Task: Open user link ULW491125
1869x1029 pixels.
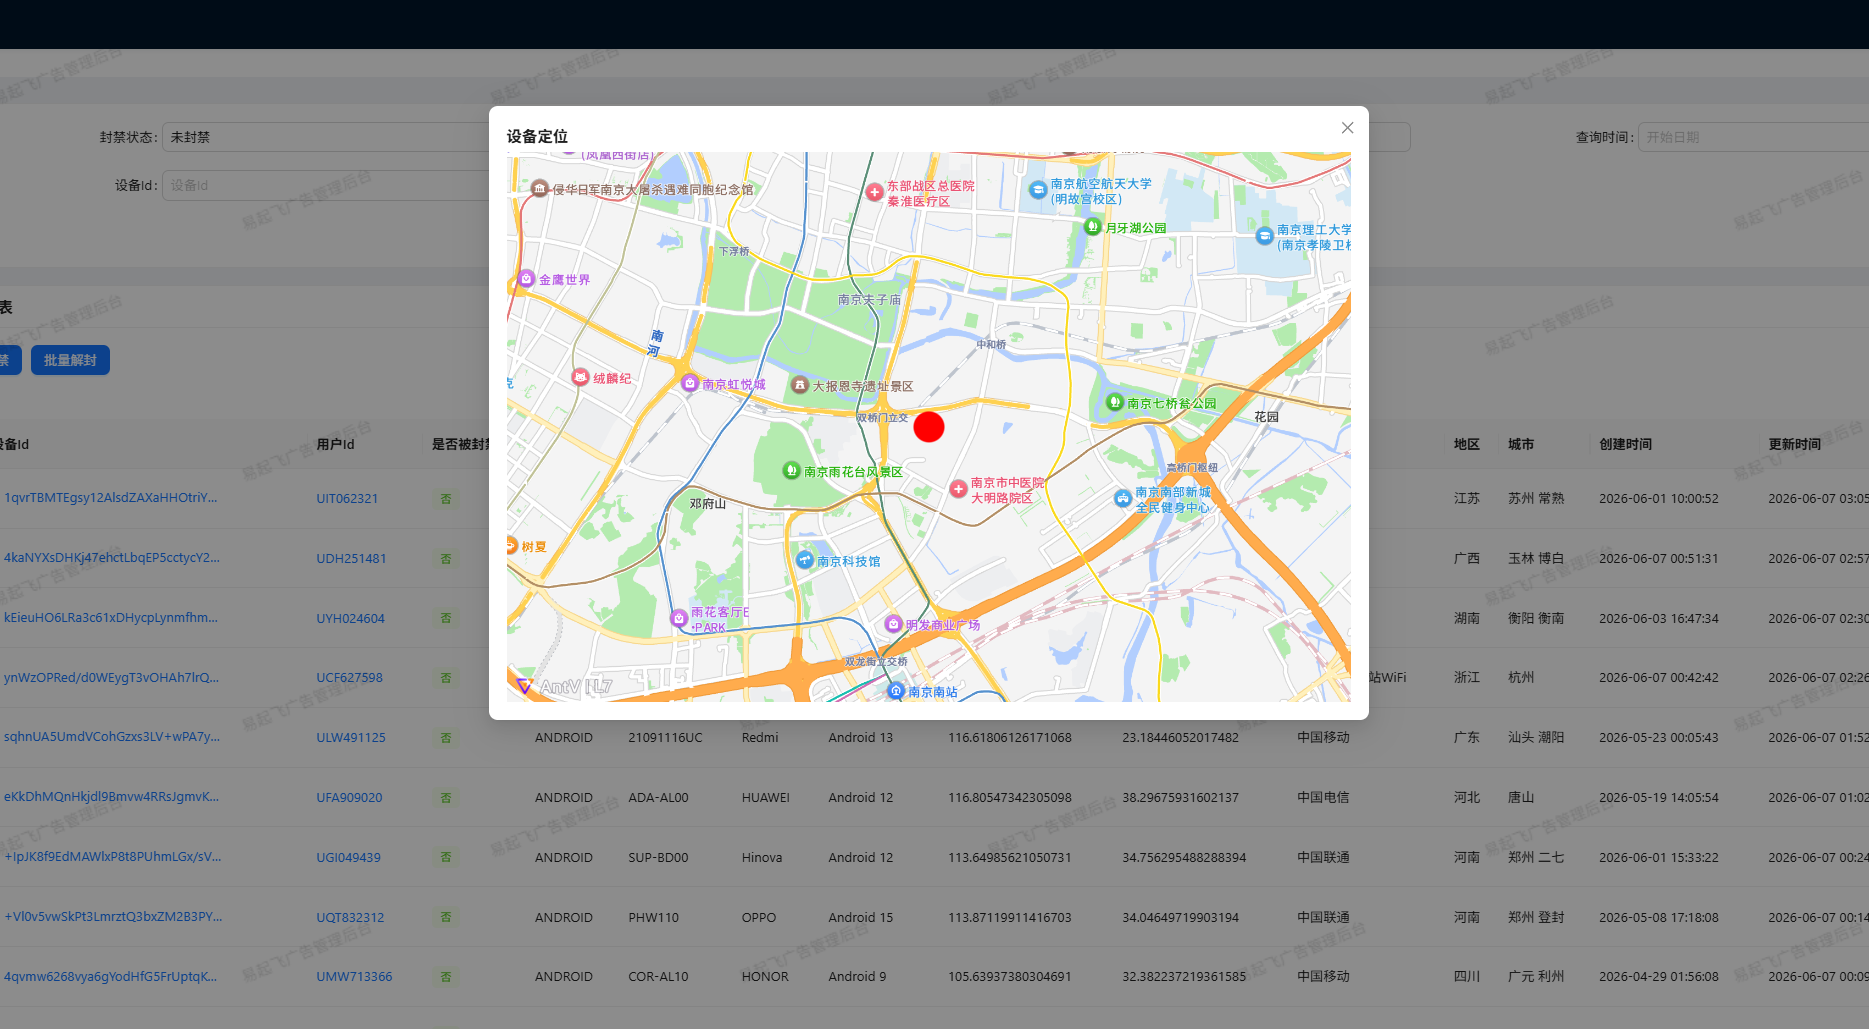Action: [x=351, y=737]
